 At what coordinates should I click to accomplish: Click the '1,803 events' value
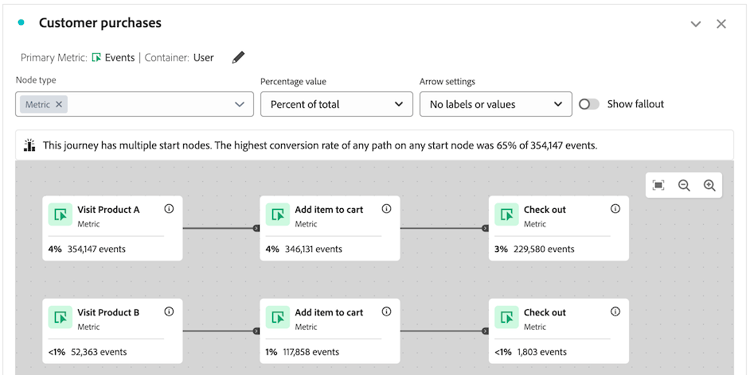pos(542,352)
